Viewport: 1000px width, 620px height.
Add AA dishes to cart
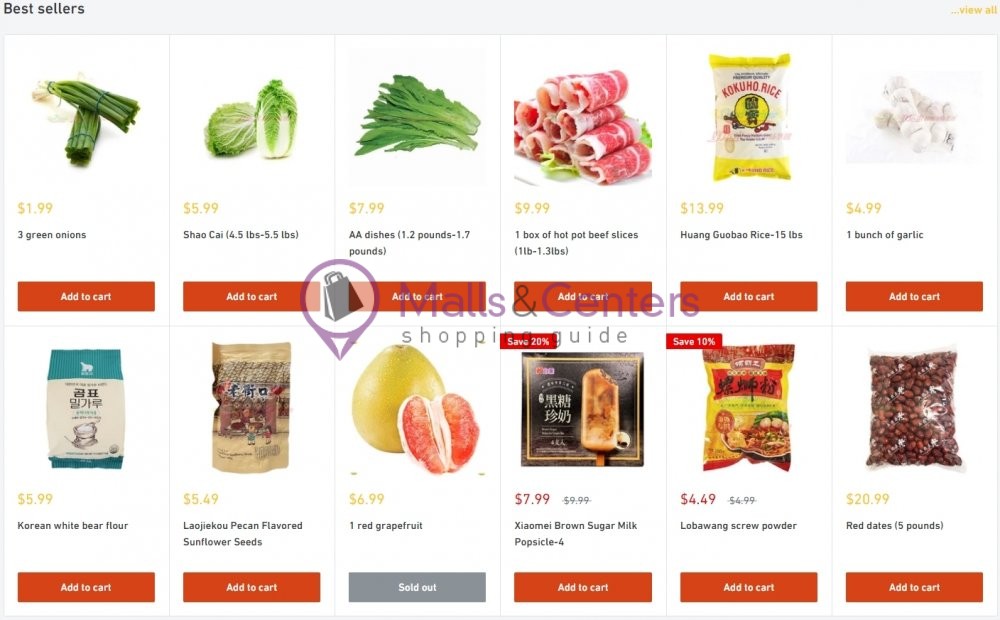pyautogui.click(x=416, y=296)
